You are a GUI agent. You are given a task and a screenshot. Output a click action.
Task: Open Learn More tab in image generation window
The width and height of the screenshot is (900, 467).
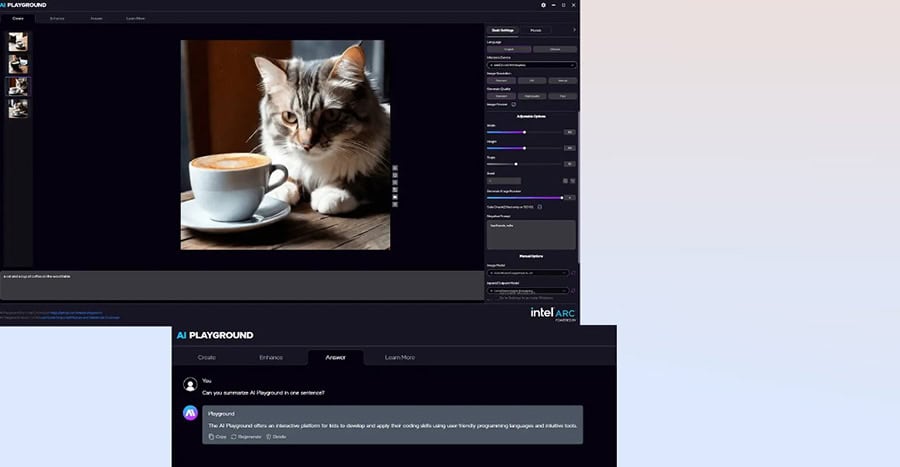pyautogui.click(x=135, y=18)
